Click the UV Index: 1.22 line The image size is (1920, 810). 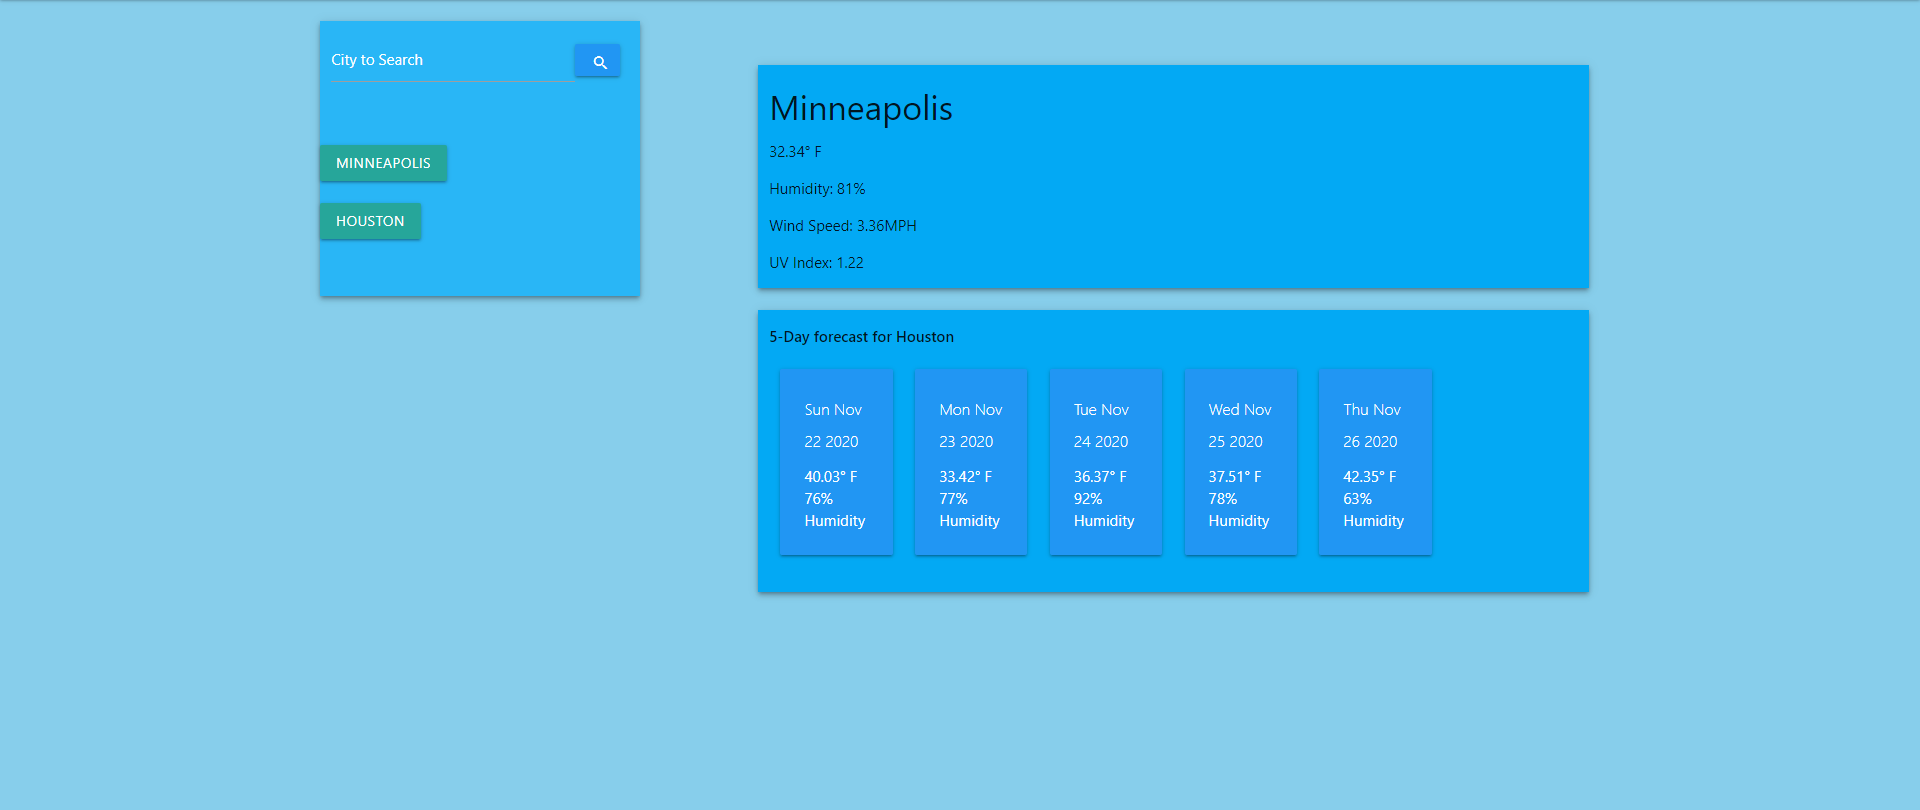click(x=816, y=263)
